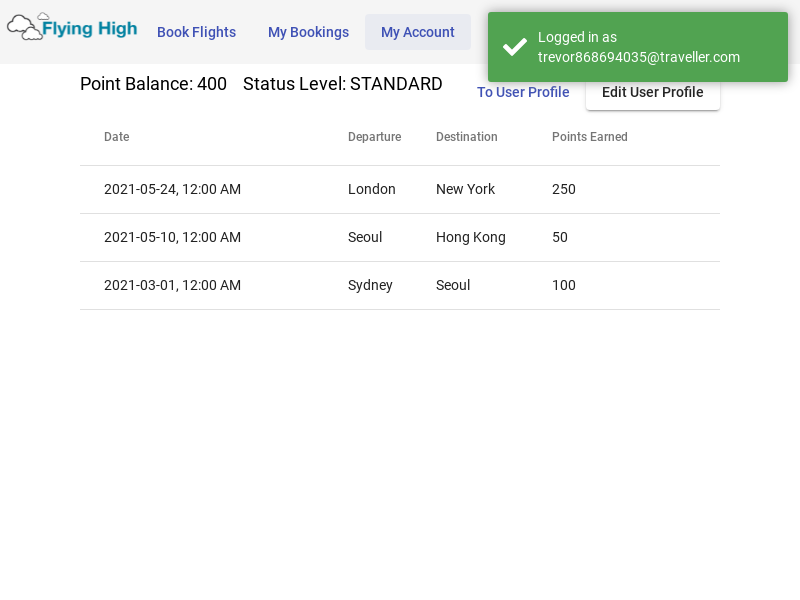800x600 pixels.
Task: Open the Book Flights tab
Action: 196,32
